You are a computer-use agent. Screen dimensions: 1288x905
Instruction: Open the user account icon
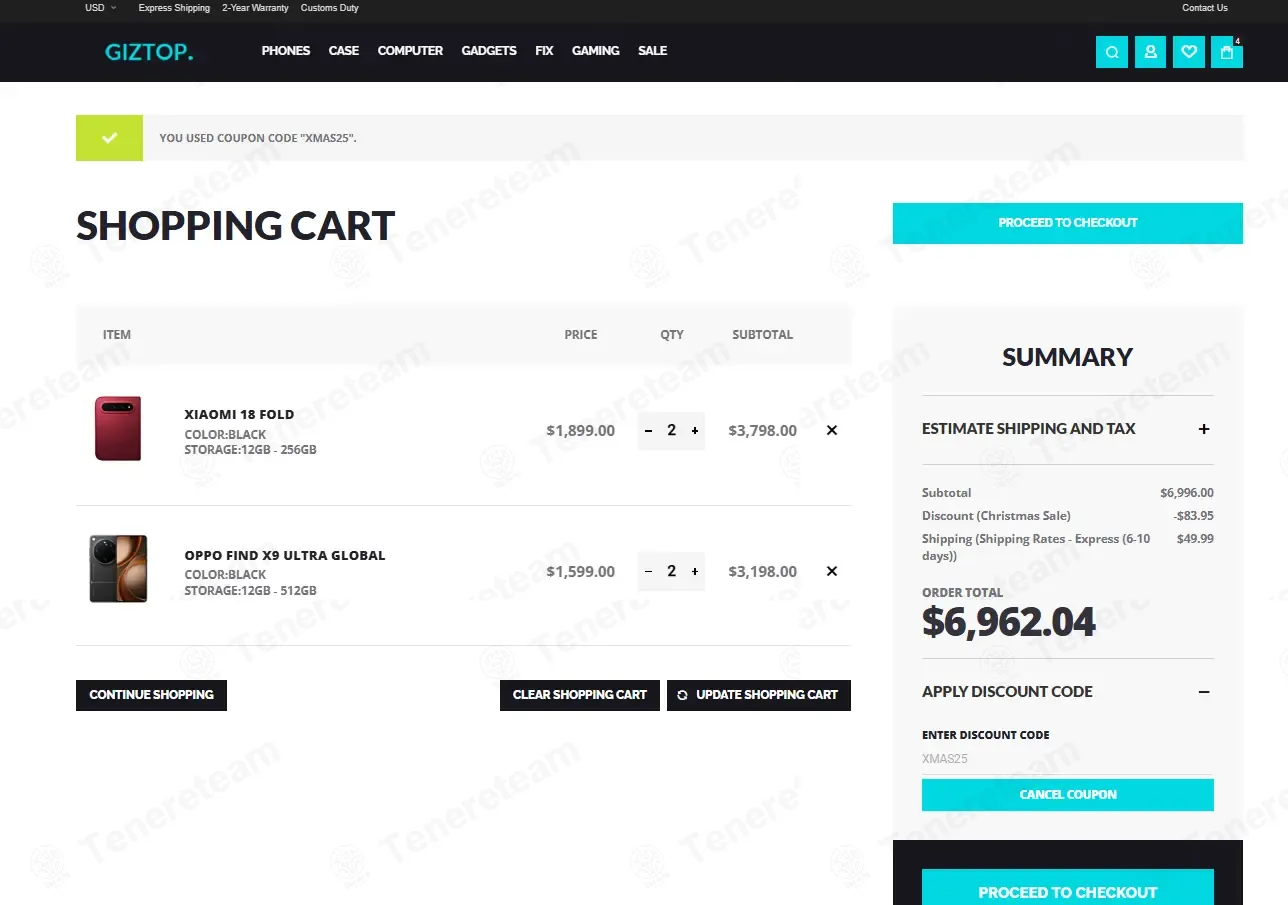1150,52
